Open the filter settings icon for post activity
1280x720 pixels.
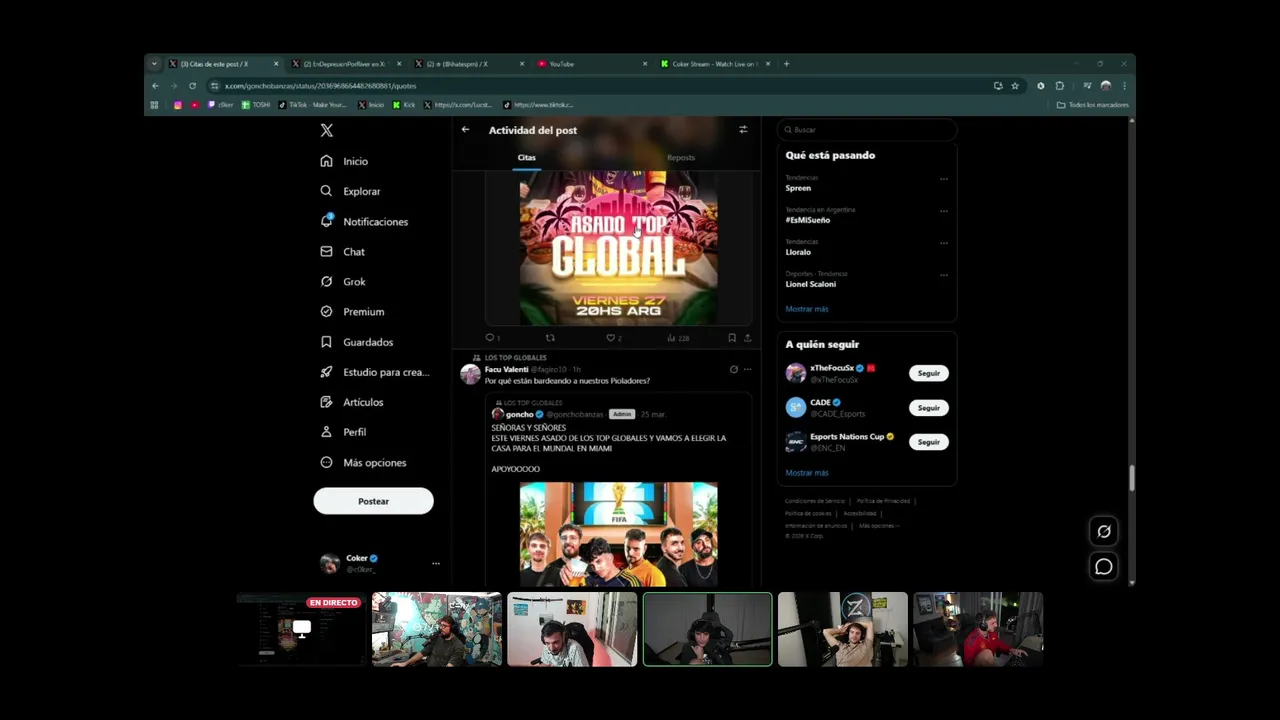pyautogui.click(x=743, y=130)
